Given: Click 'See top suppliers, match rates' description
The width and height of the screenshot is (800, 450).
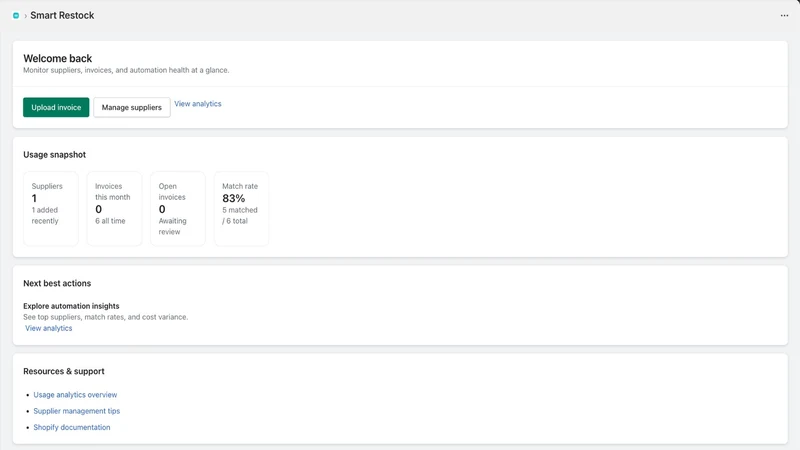Looking at the screenshot, I should [106, 317].
